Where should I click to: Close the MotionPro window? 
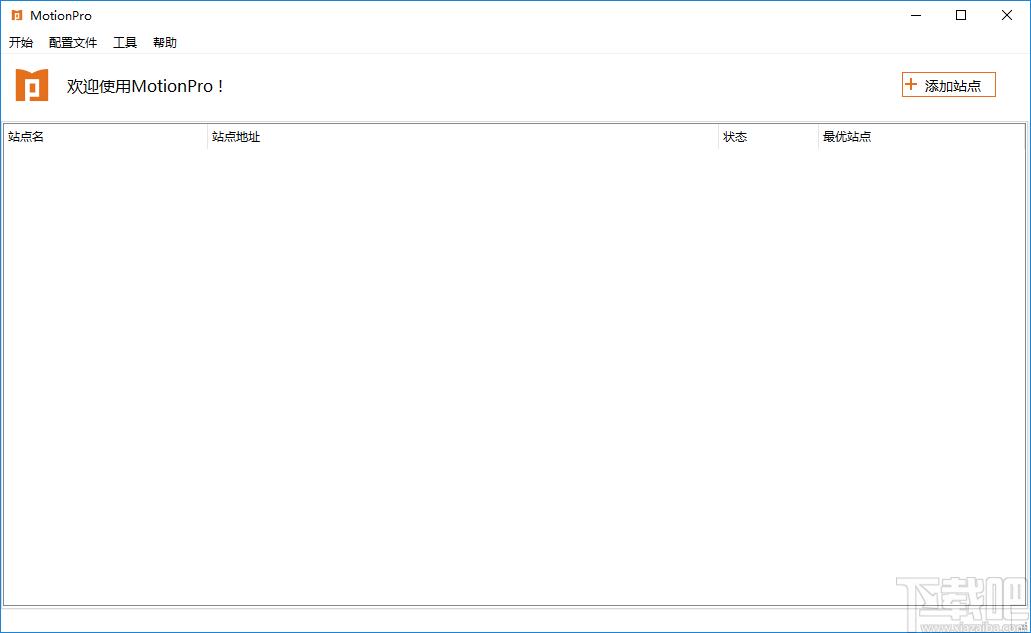tap(1007, 15)
